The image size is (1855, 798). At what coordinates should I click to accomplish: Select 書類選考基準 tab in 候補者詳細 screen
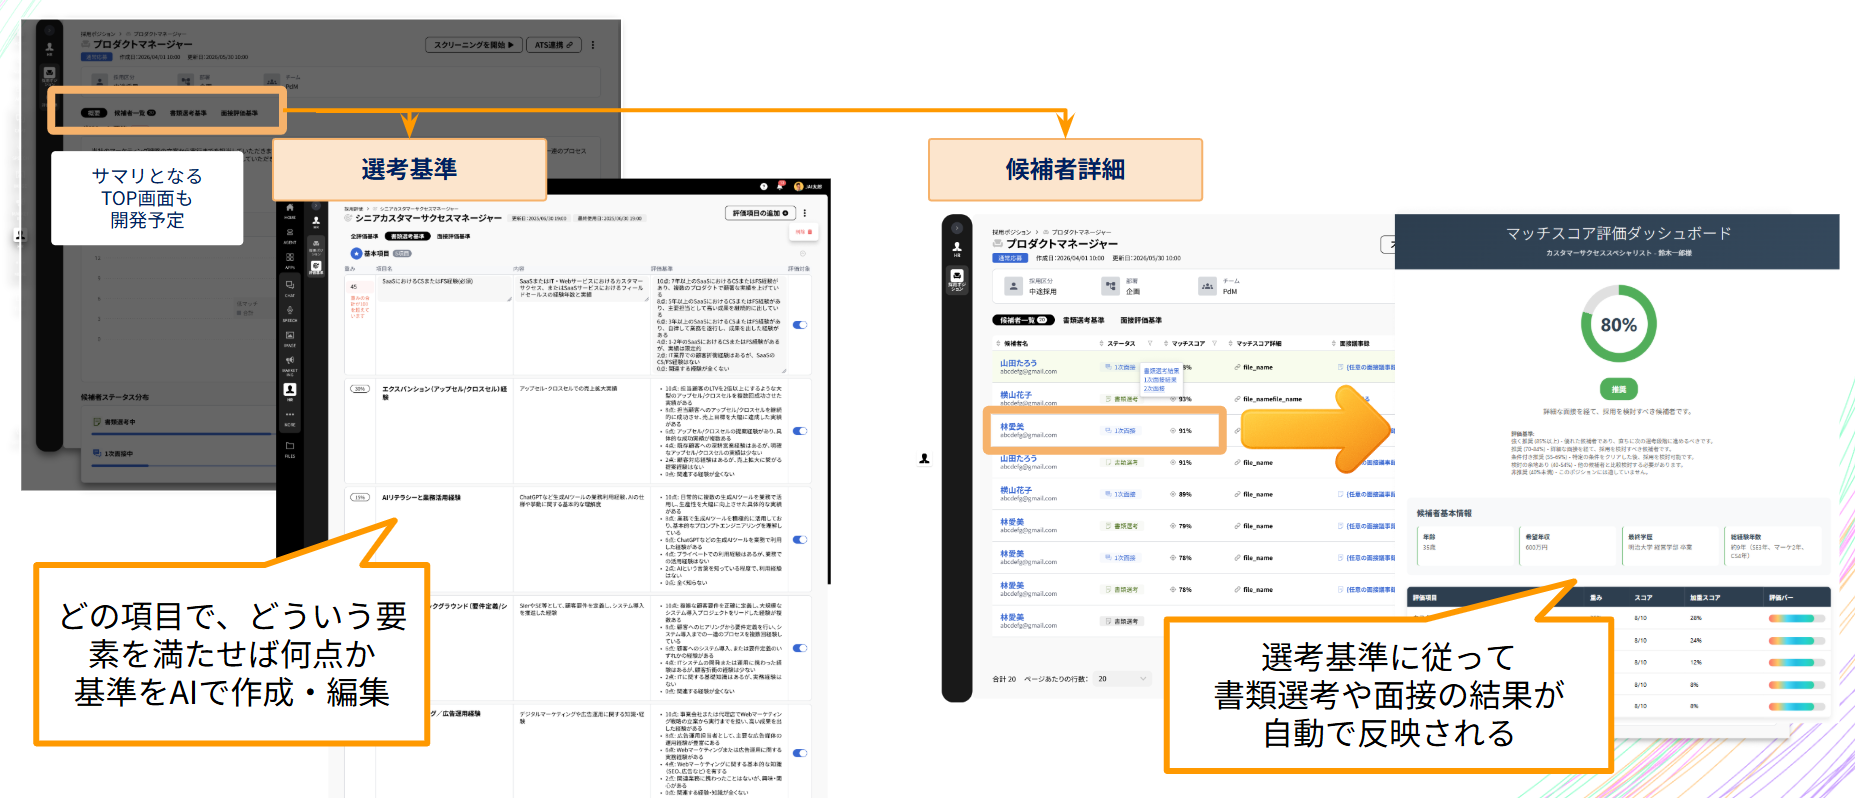[x=1083, y=320]
